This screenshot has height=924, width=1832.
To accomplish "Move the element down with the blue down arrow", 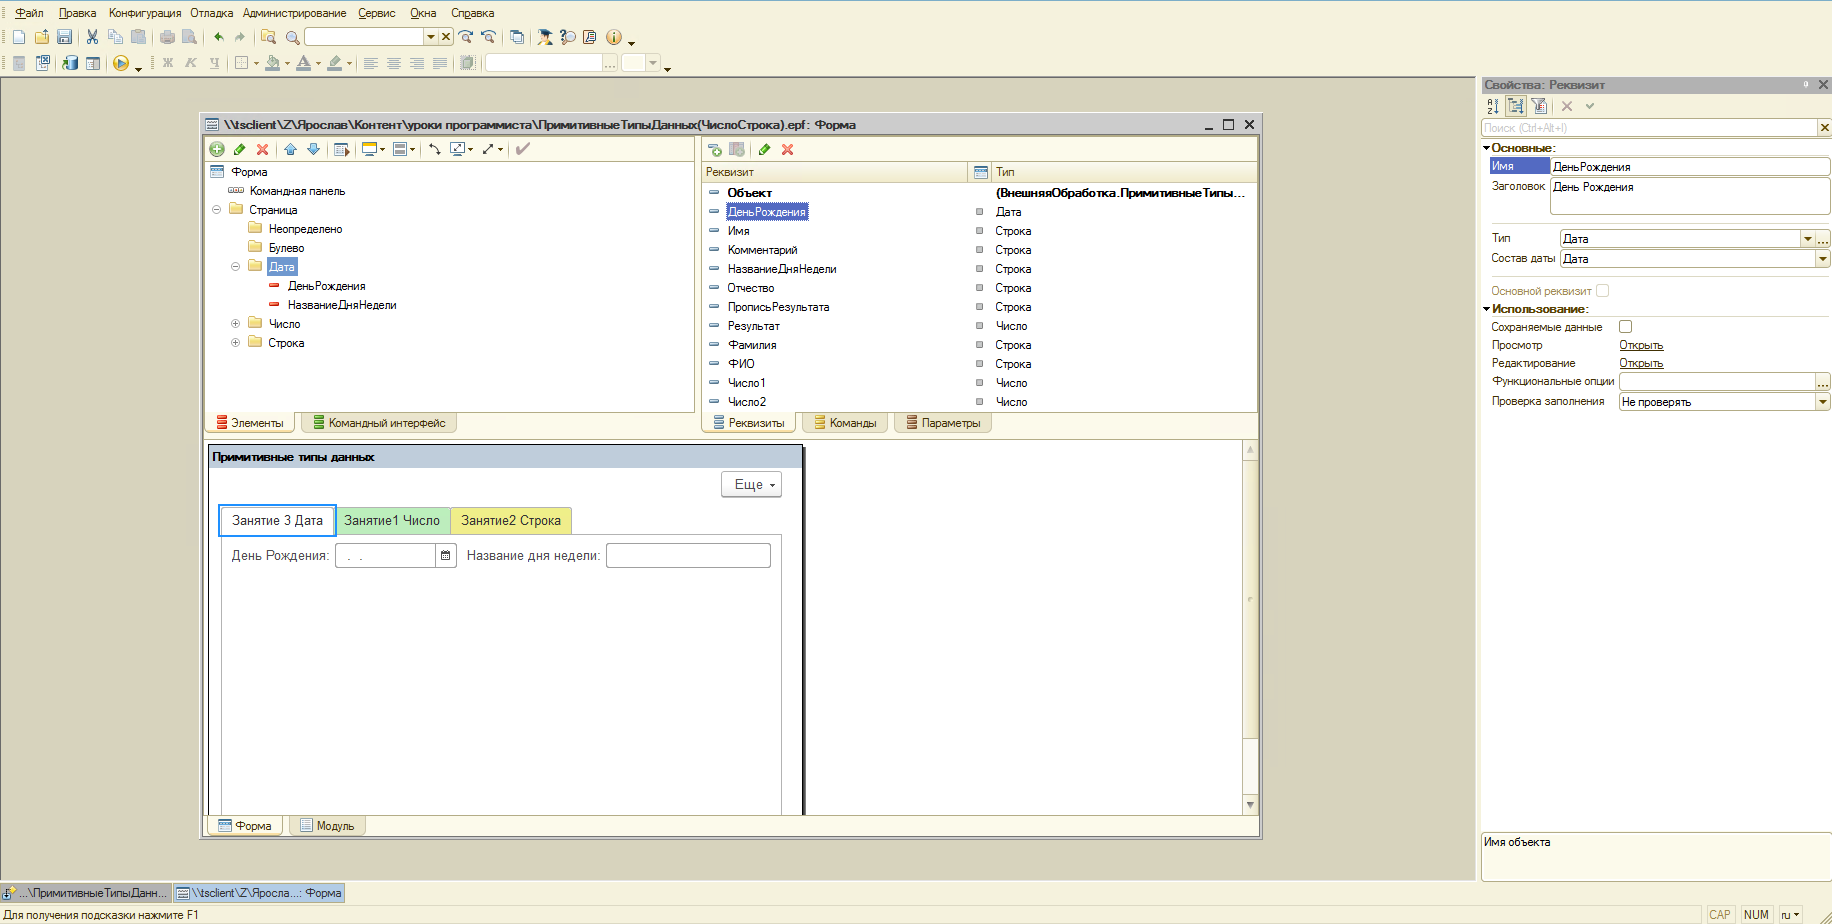I will point(313,149).
